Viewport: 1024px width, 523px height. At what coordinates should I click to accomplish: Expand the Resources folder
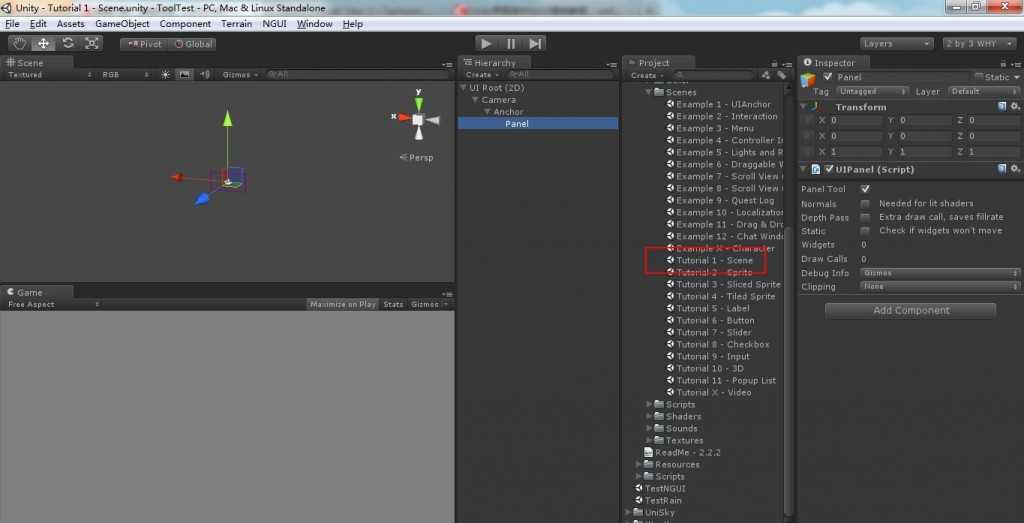639,464
